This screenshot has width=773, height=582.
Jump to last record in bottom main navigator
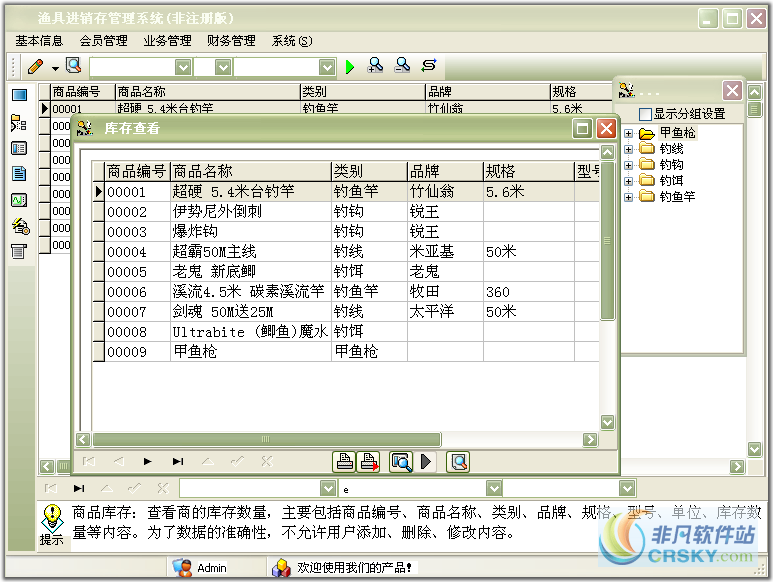pyautogui.click(x=79, y=488)
